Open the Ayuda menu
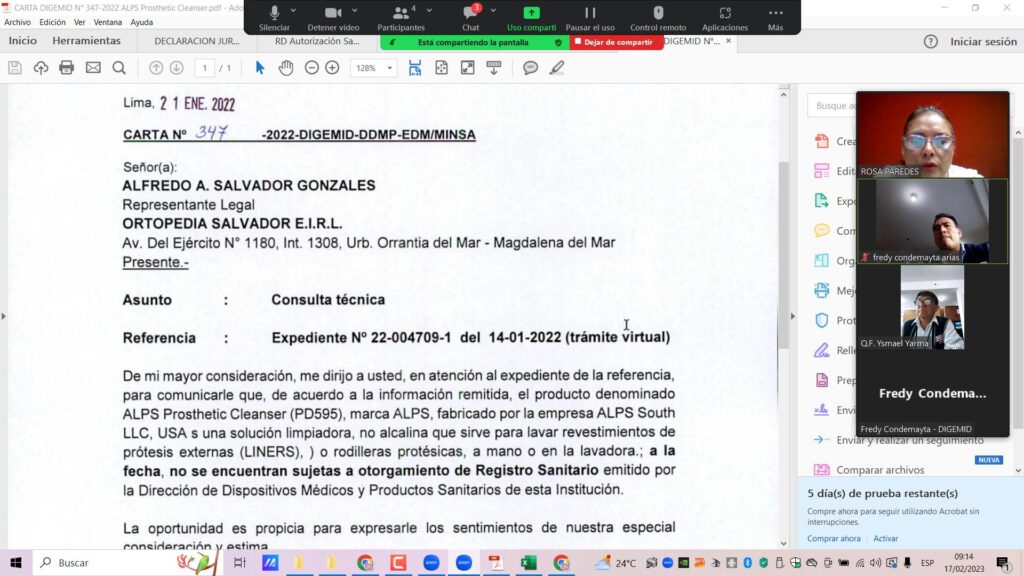Viewport: 1024px width, 576px height. (142, 22)
